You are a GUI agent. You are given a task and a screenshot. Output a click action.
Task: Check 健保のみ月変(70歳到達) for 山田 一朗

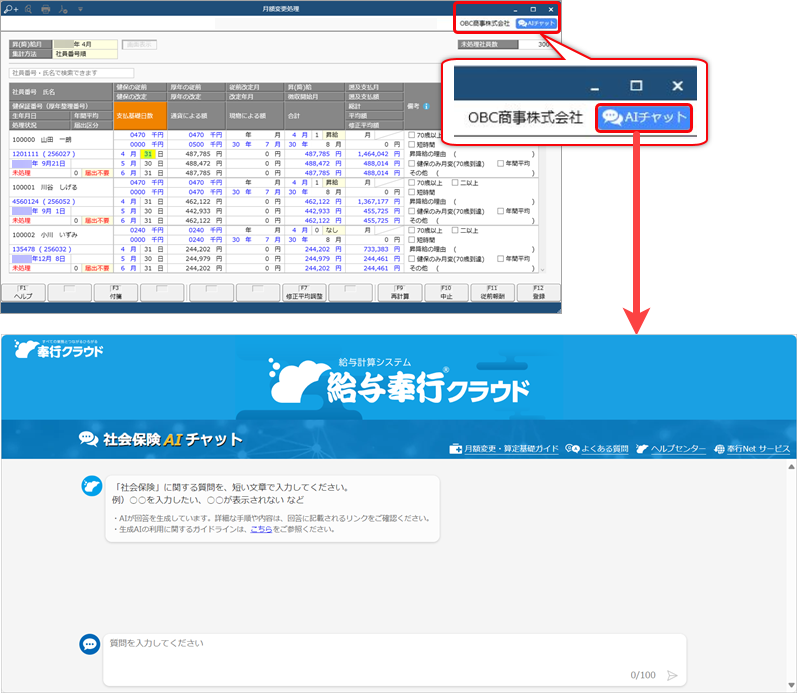412,164
